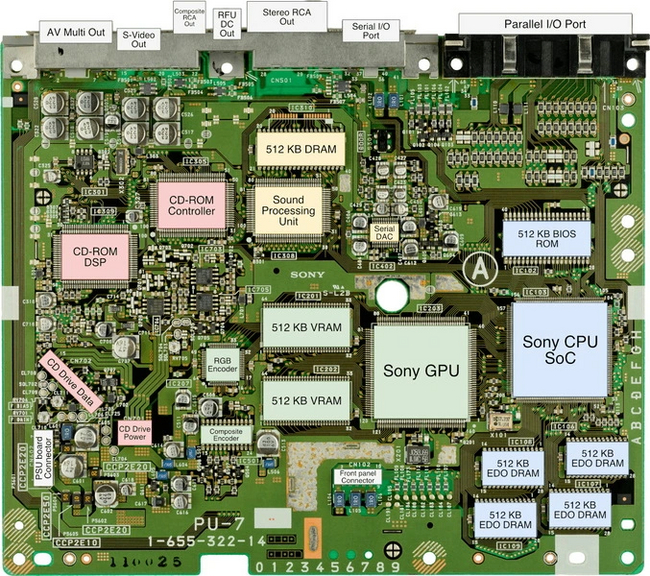
Task: Select the S-Video Out connector label
Action: (140, 39)
